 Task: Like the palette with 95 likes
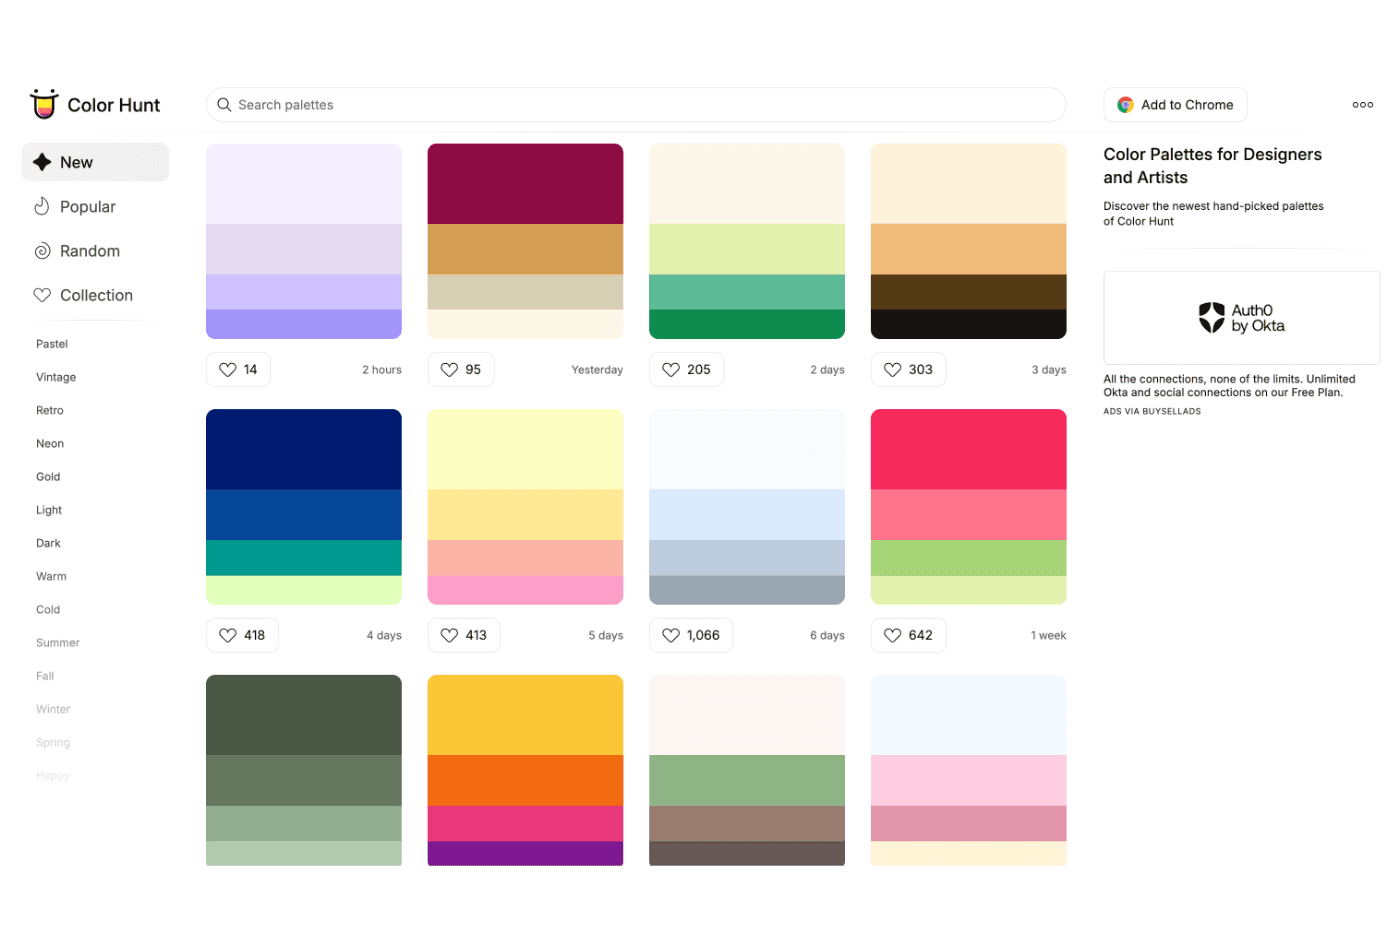click(461, 370)
